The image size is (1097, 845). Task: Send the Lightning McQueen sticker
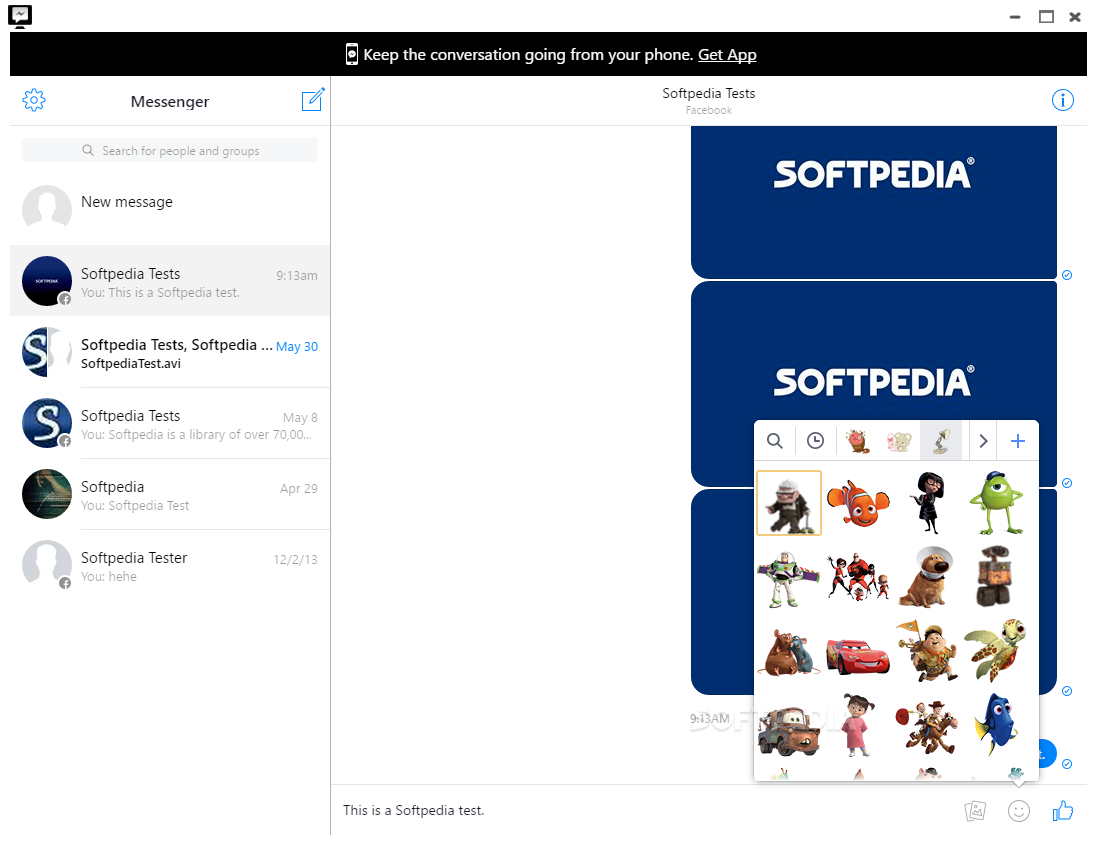pos(858,656)
